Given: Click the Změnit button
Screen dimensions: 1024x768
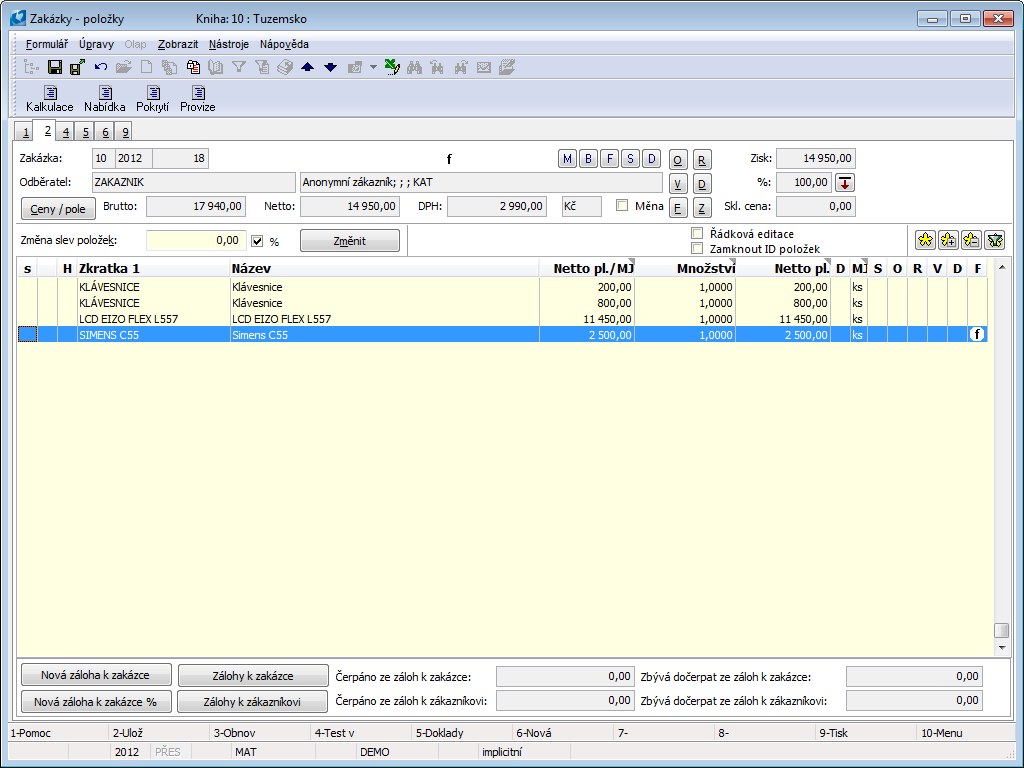Looking at the screenshot, I should tap(349, 241).
